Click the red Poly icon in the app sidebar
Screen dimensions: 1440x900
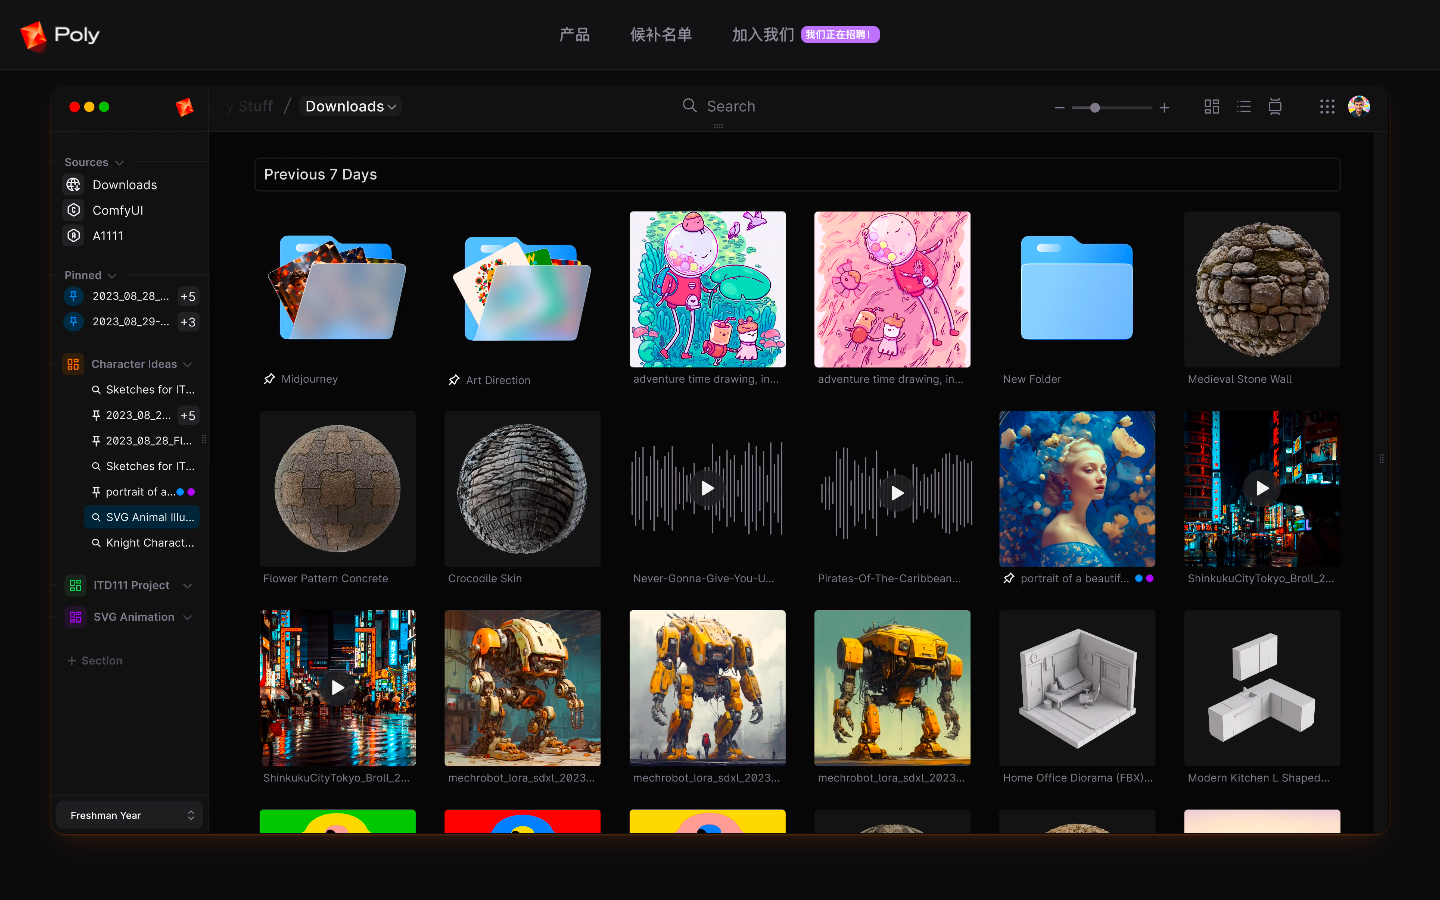(x=185, y=107)
